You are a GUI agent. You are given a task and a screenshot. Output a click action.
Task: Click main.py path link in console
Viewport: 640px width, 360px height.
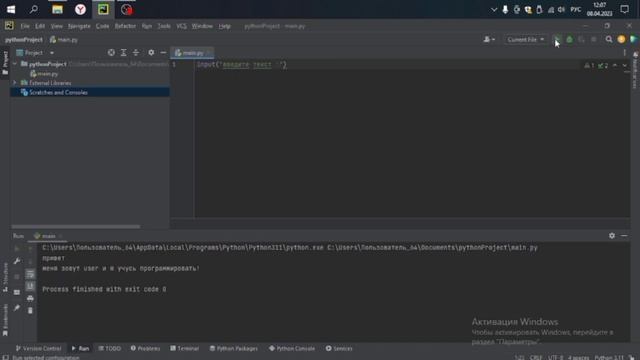432,248
